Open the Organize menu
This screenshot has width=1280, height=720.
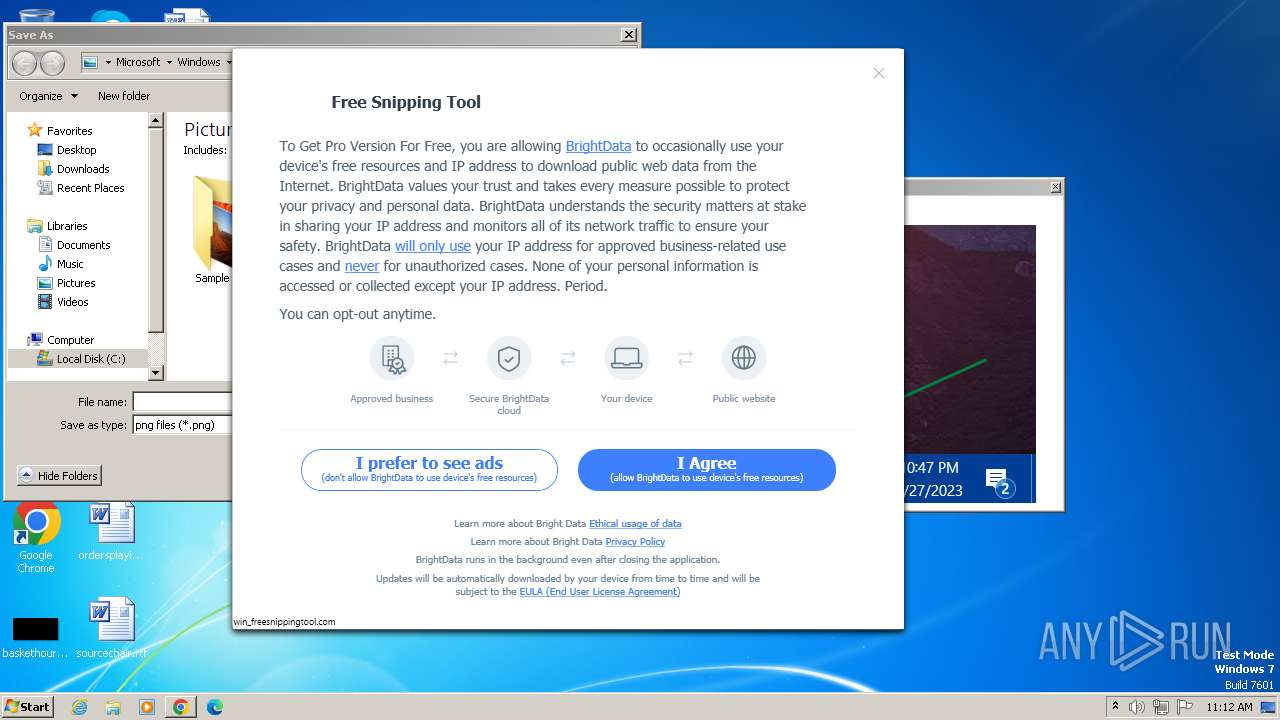[48, 96]
